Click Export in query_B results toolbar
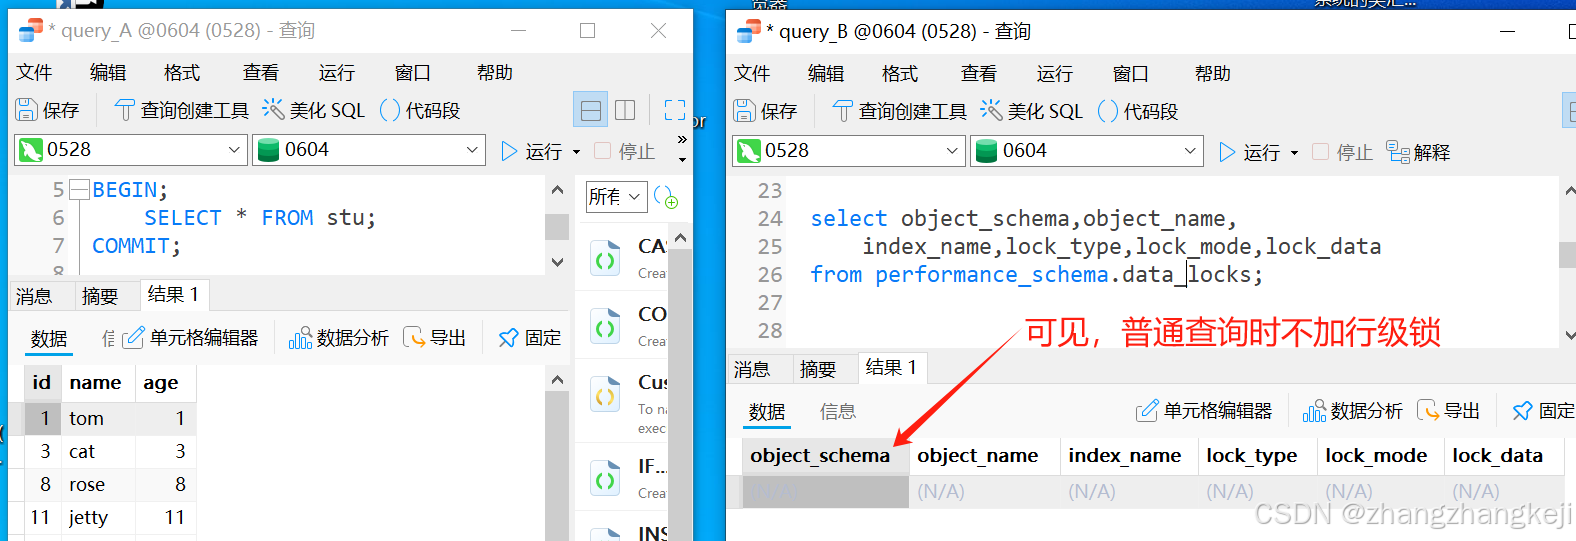This screenshot has width=1576, height=541. pyautogui.click(x=1448, y=411)
